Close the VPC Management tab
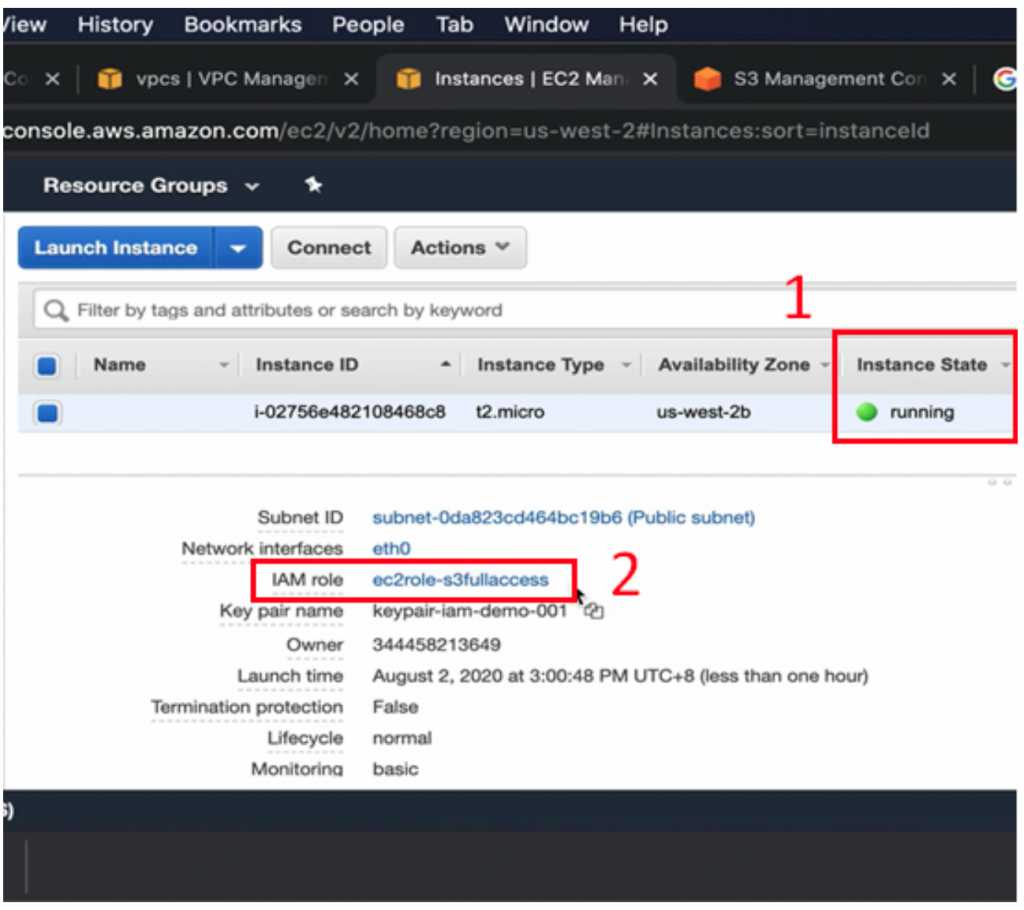The image size is (1024, 910). (351, 79)
